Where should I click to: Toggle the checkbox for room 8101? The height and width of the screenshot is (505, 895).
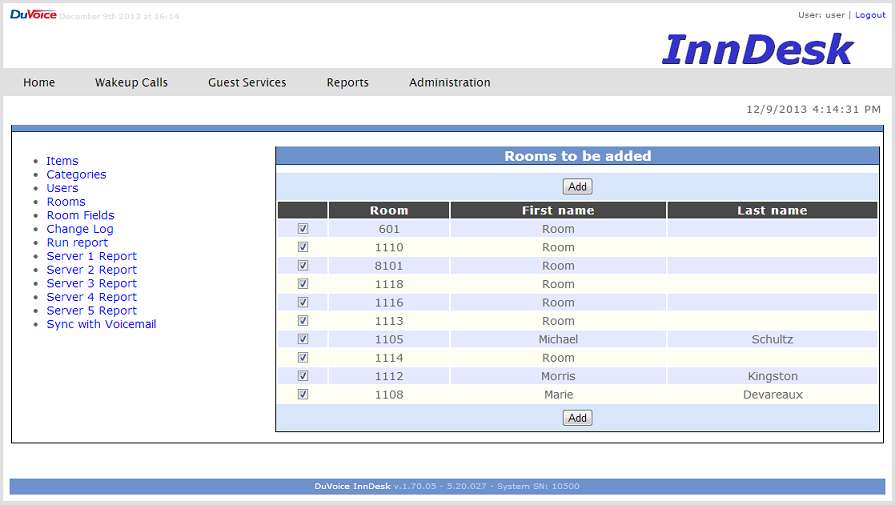point(303,265)
